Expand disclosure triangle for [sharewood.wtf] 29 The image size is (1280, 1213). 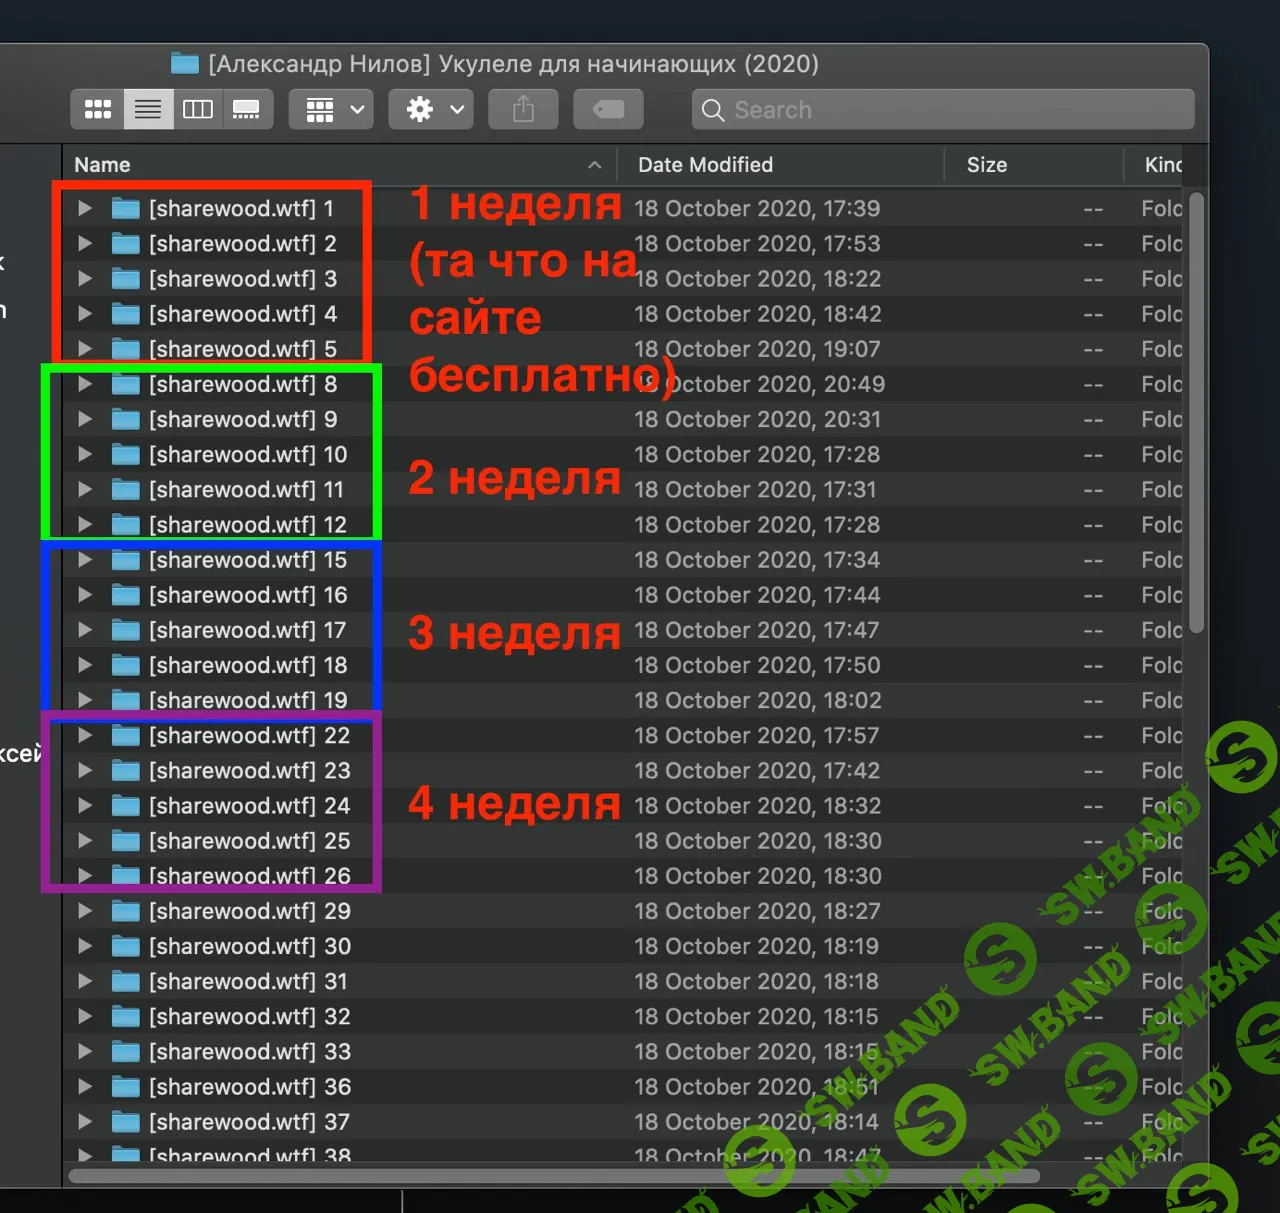click(x=85, y=911)
